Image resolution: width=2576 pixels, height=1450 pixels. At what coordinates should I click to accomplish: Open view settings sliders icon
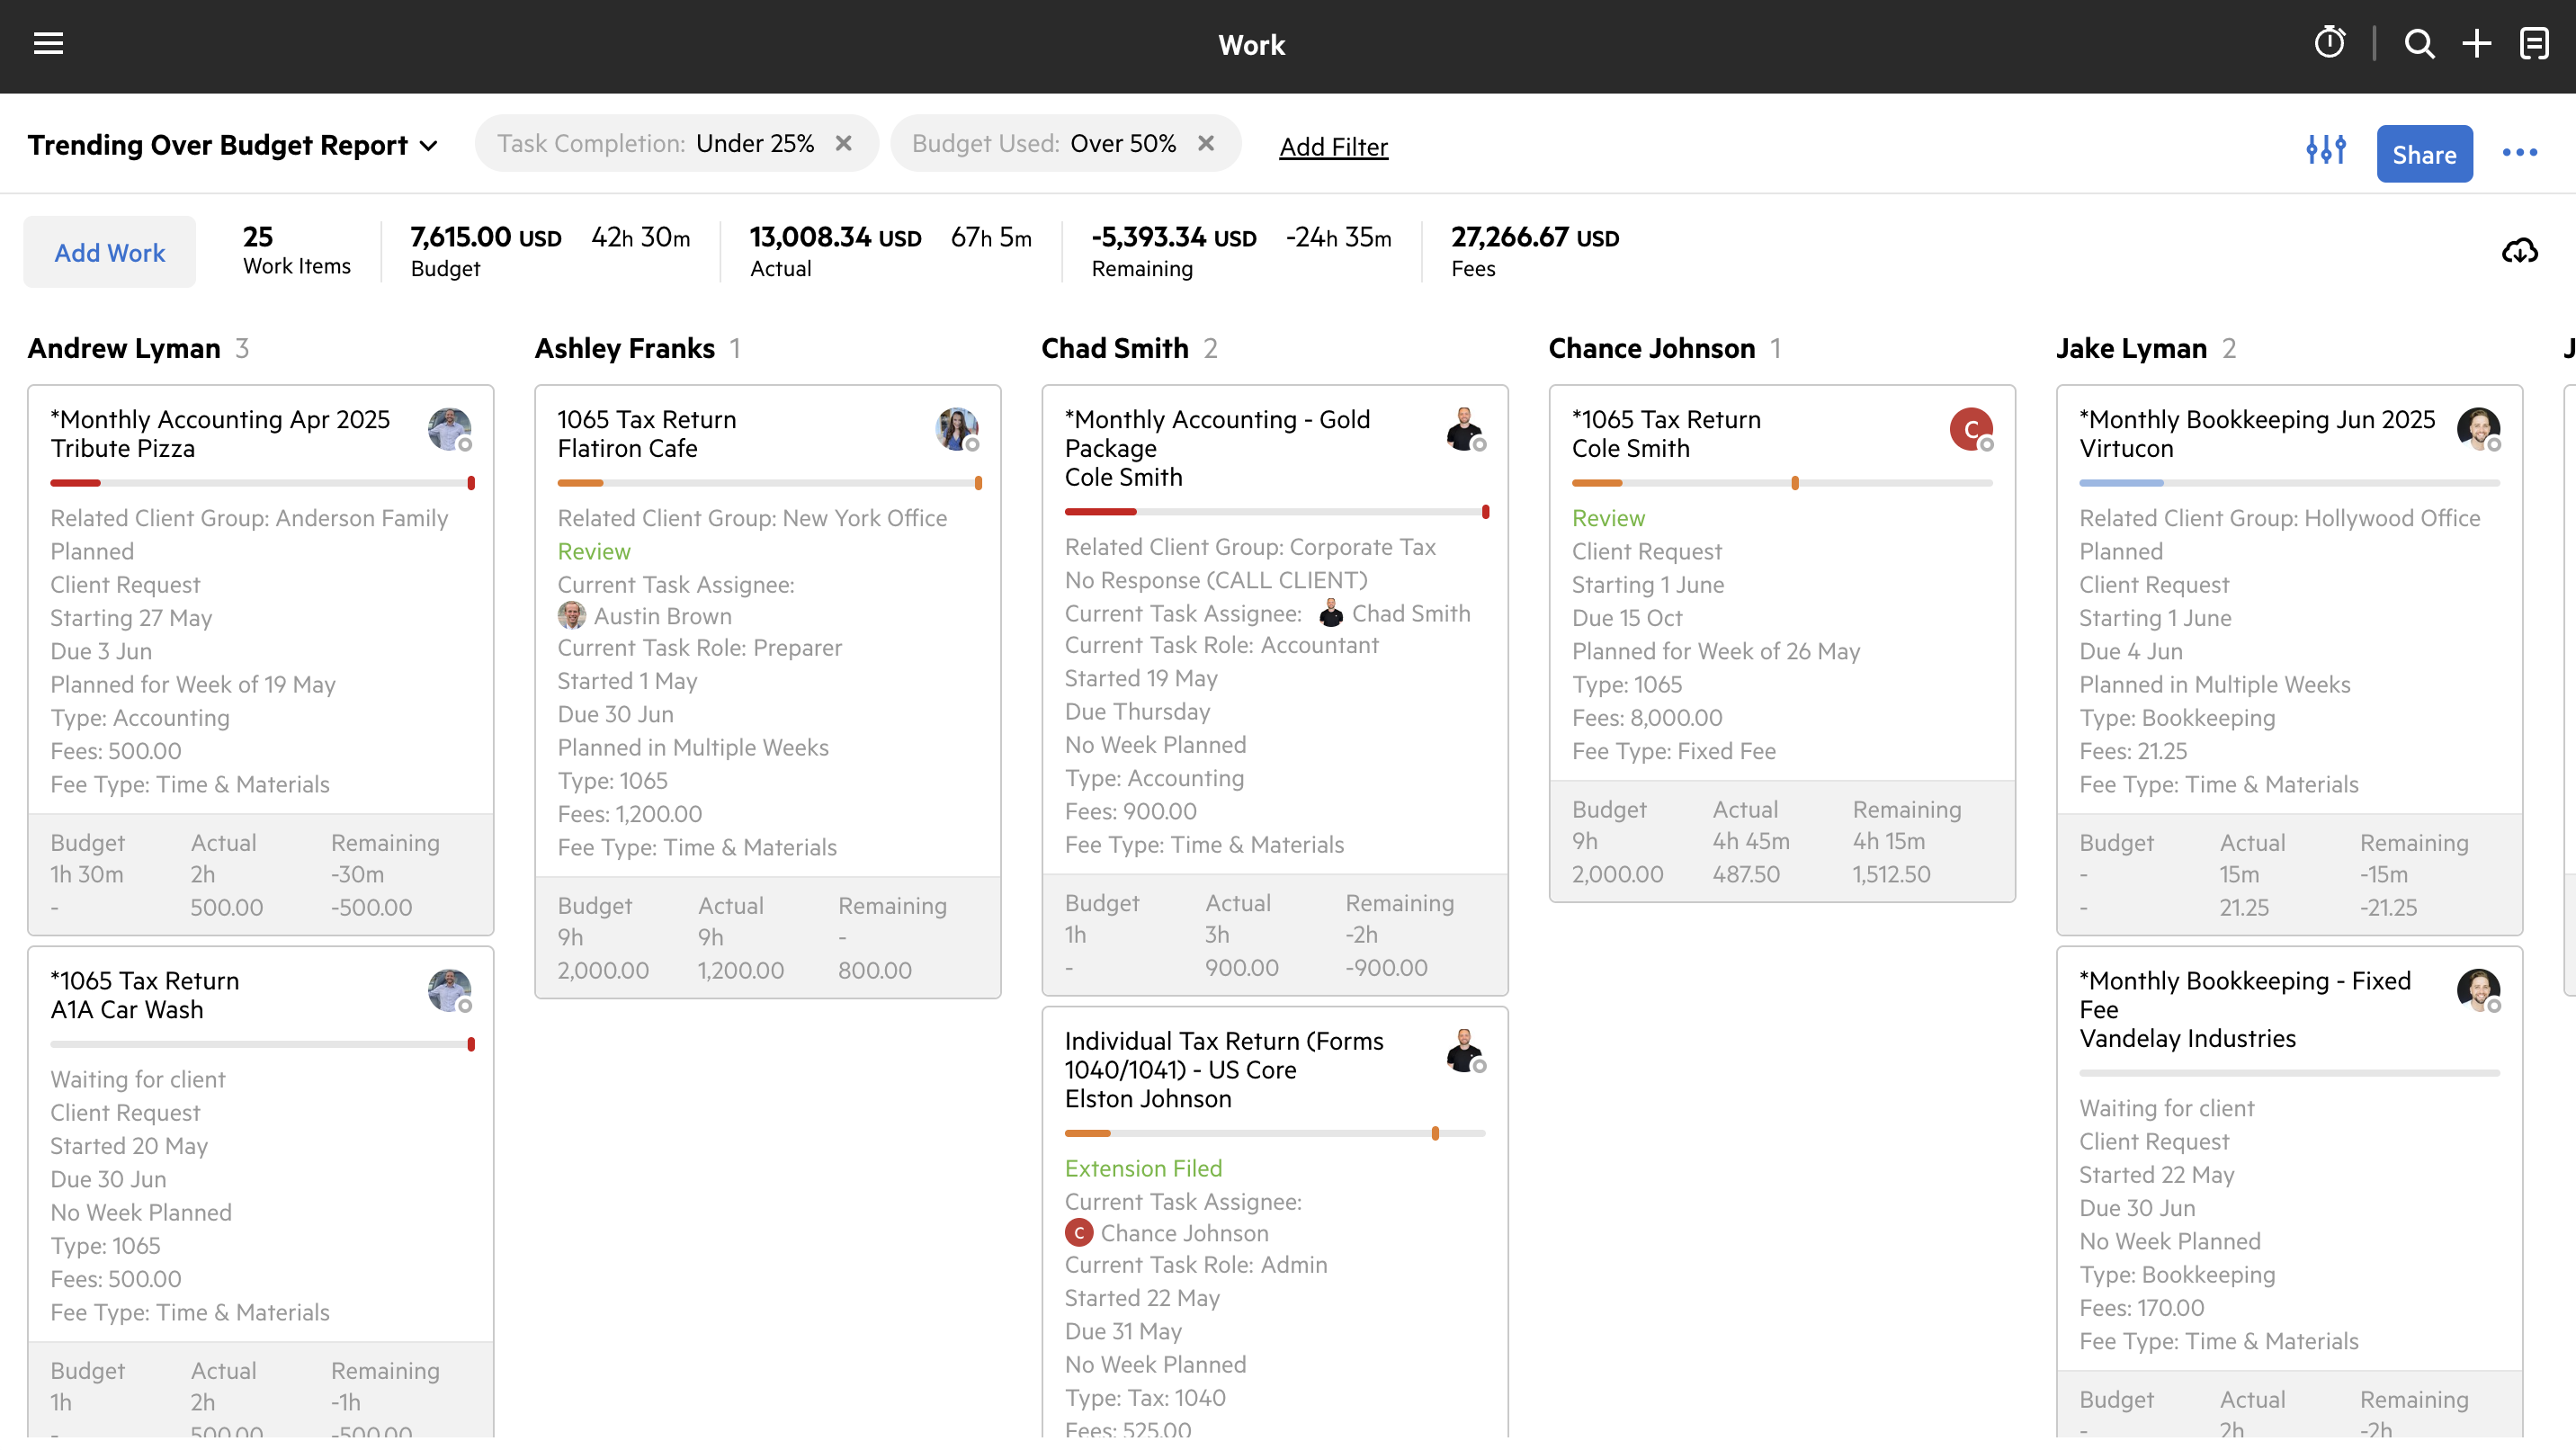tap(2325, 150)
